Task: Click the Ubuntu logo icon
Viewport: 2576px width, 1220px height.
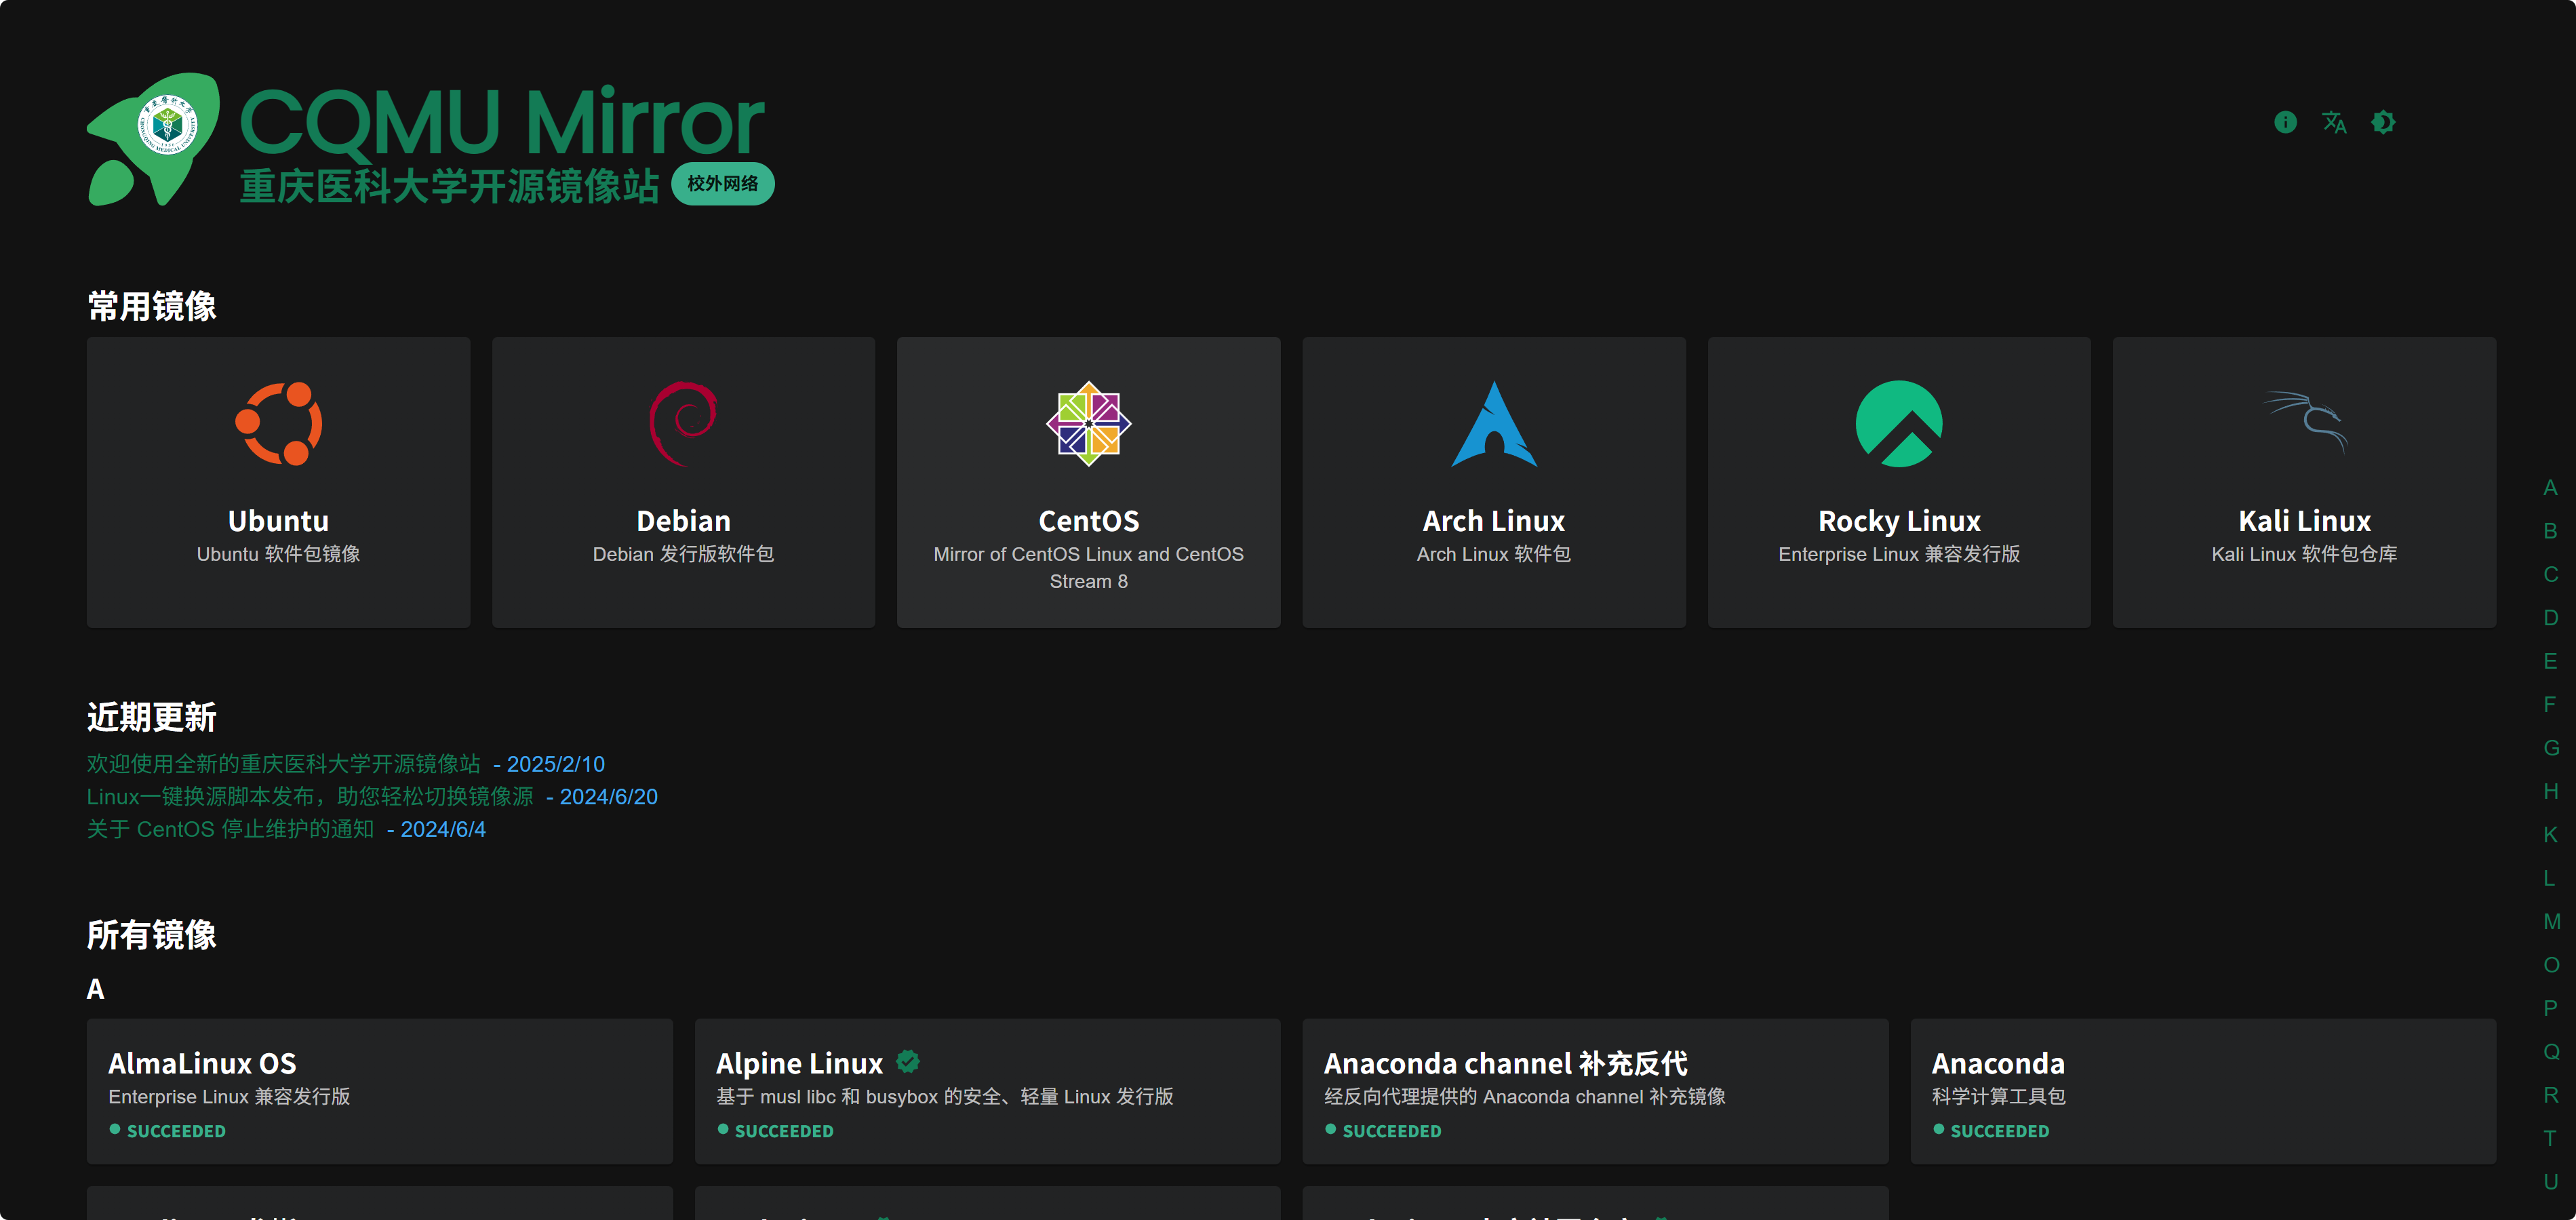Action: pyautogui.click(x=278, y=424)
